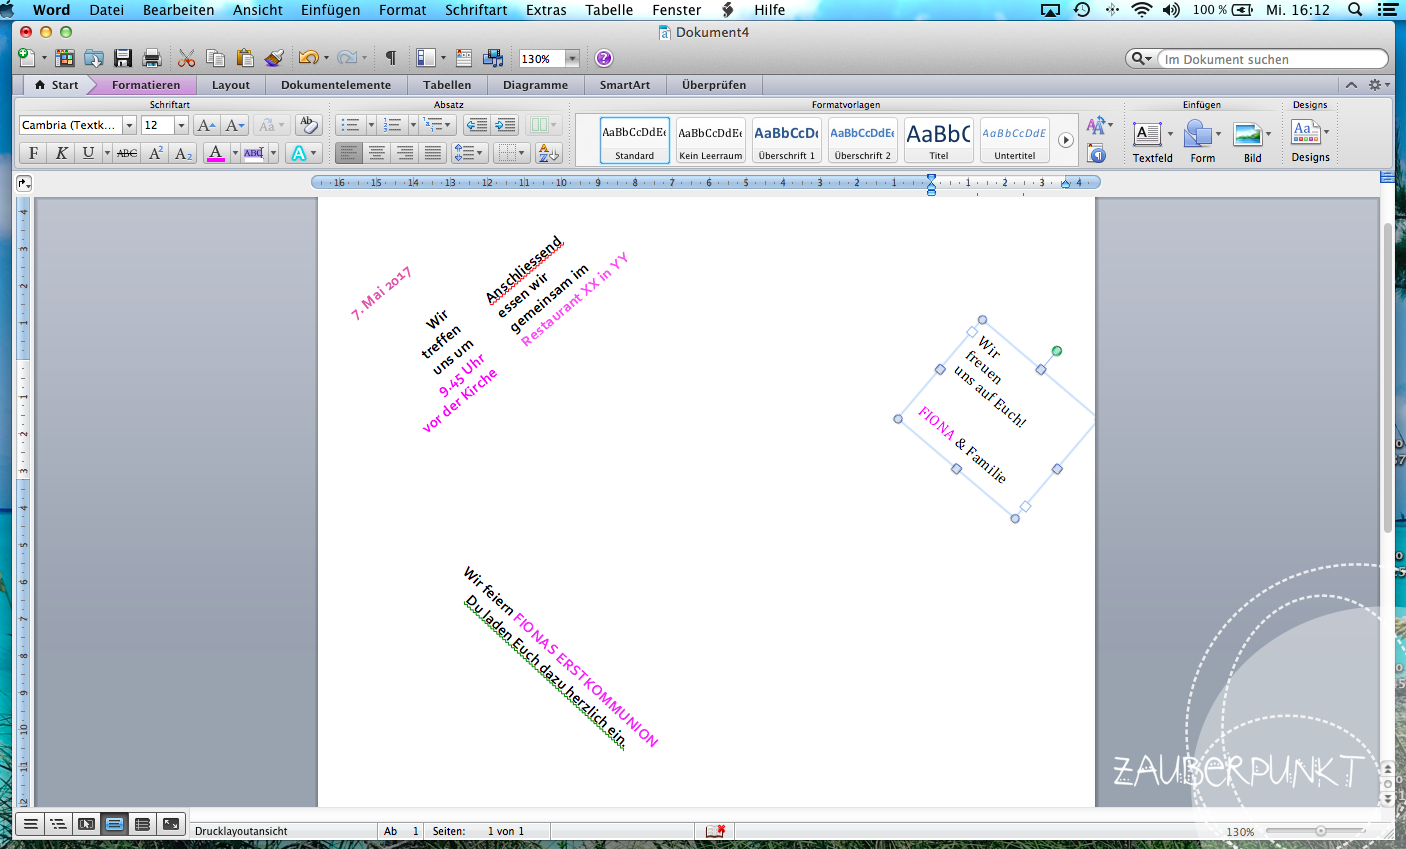Click the Im Dokument suchen search field
Screen dimensions: 1406x849
1272,59
